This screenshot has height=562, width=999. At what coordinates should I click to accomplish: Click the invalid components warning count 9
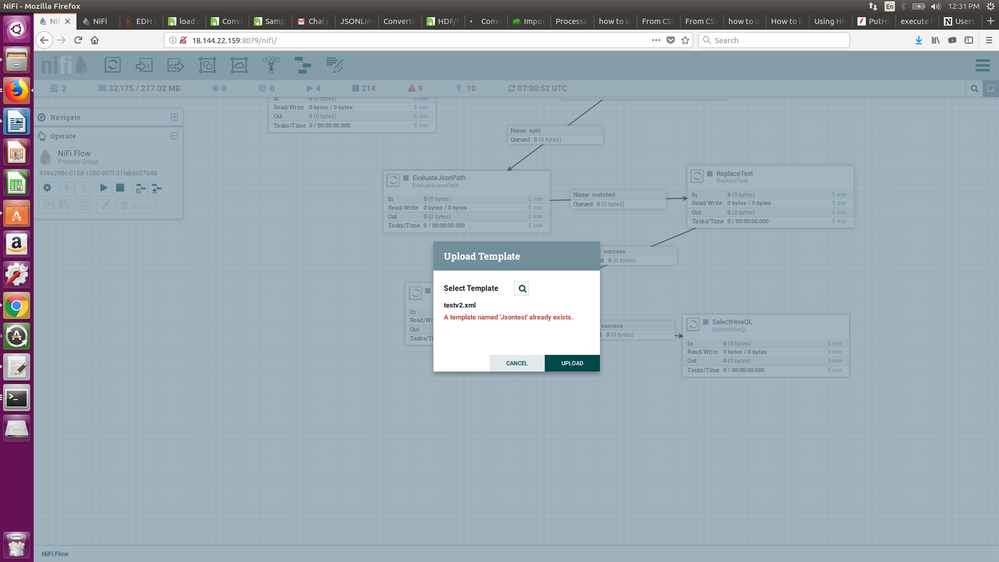[x=415, y=89]
